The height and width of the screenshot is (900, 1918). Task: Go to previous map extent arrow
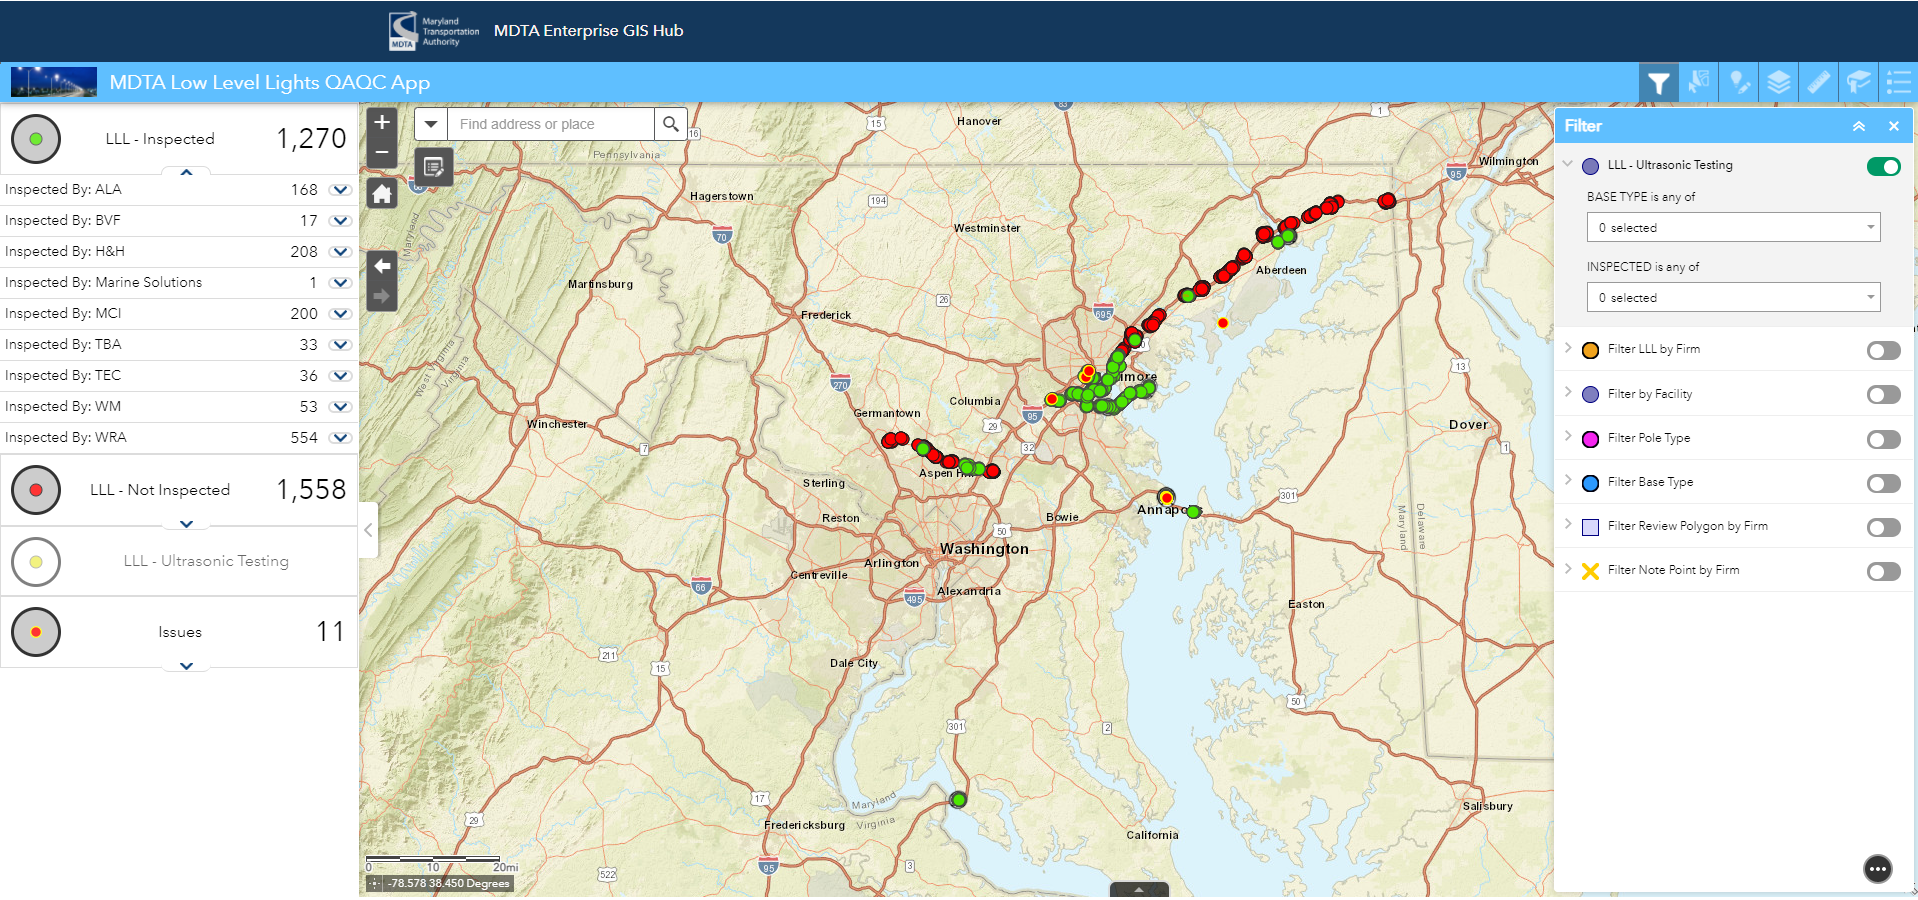click(x=382, y=266)
